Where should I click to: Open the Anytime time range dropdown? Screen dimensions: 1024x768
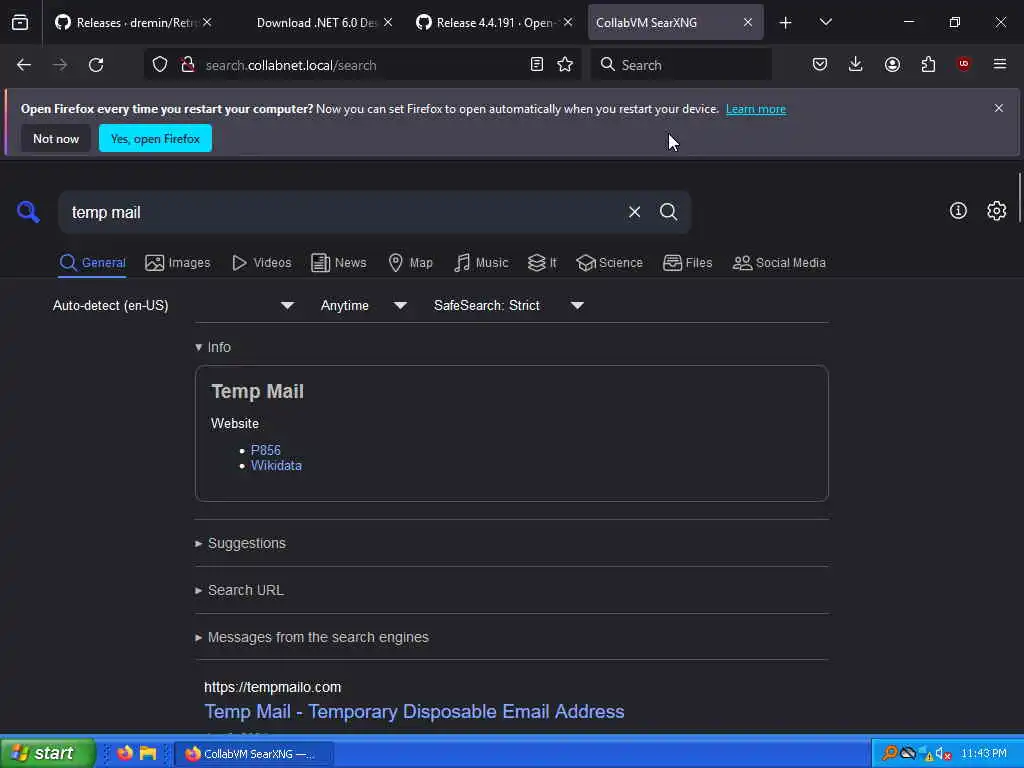click(363, 306)
